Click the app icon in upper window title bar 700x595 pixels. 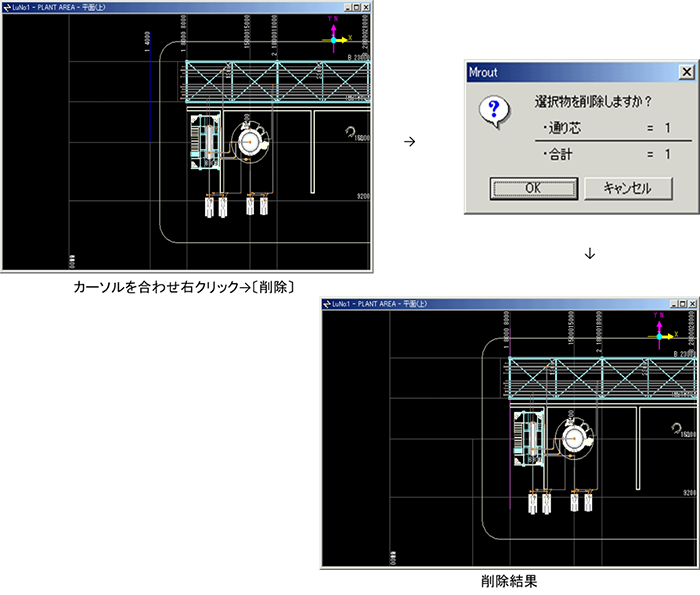pos(9,6)
